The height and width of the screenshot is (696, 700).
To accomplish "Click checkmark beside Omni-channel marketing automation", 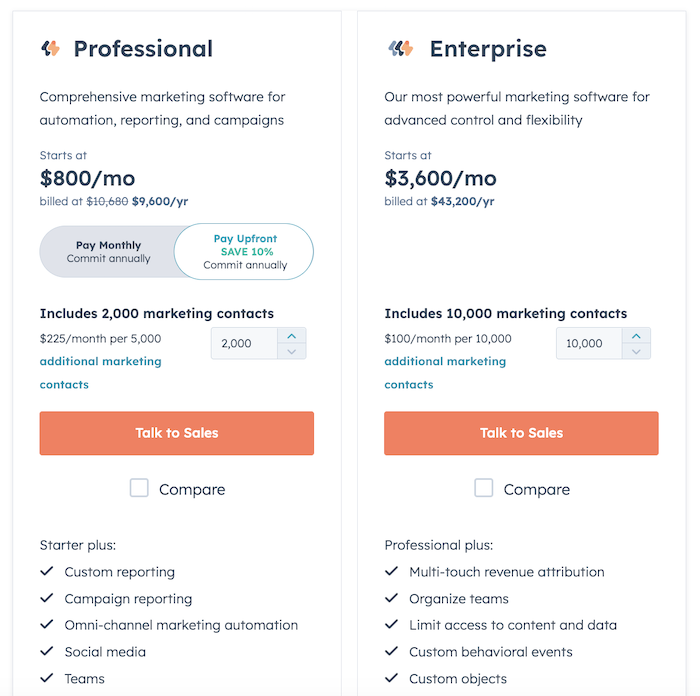I will (x=46, y=625).
